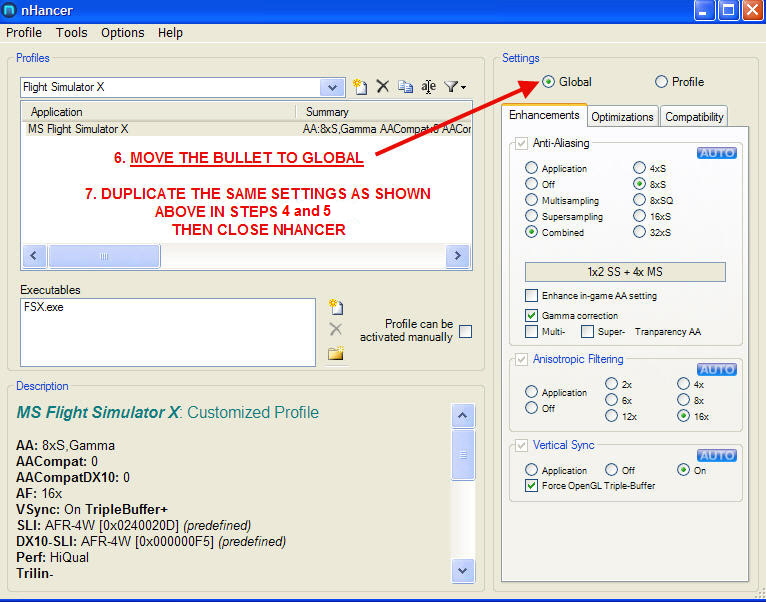Viewport: 766px width, 602px height.
Task: Select 8xSQ anti-aliasing level
Action: pos(639,200)
